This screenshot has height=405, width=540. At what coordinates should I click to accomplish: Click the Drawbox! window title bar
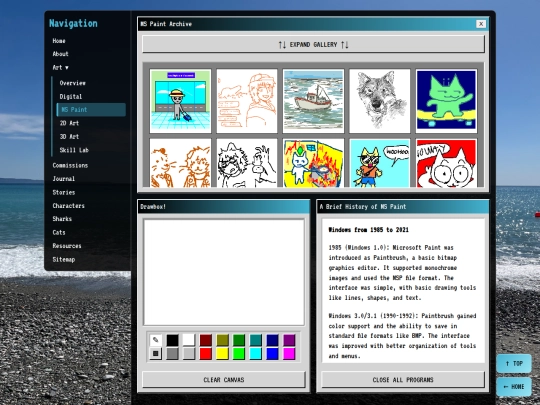coord(224,206)
